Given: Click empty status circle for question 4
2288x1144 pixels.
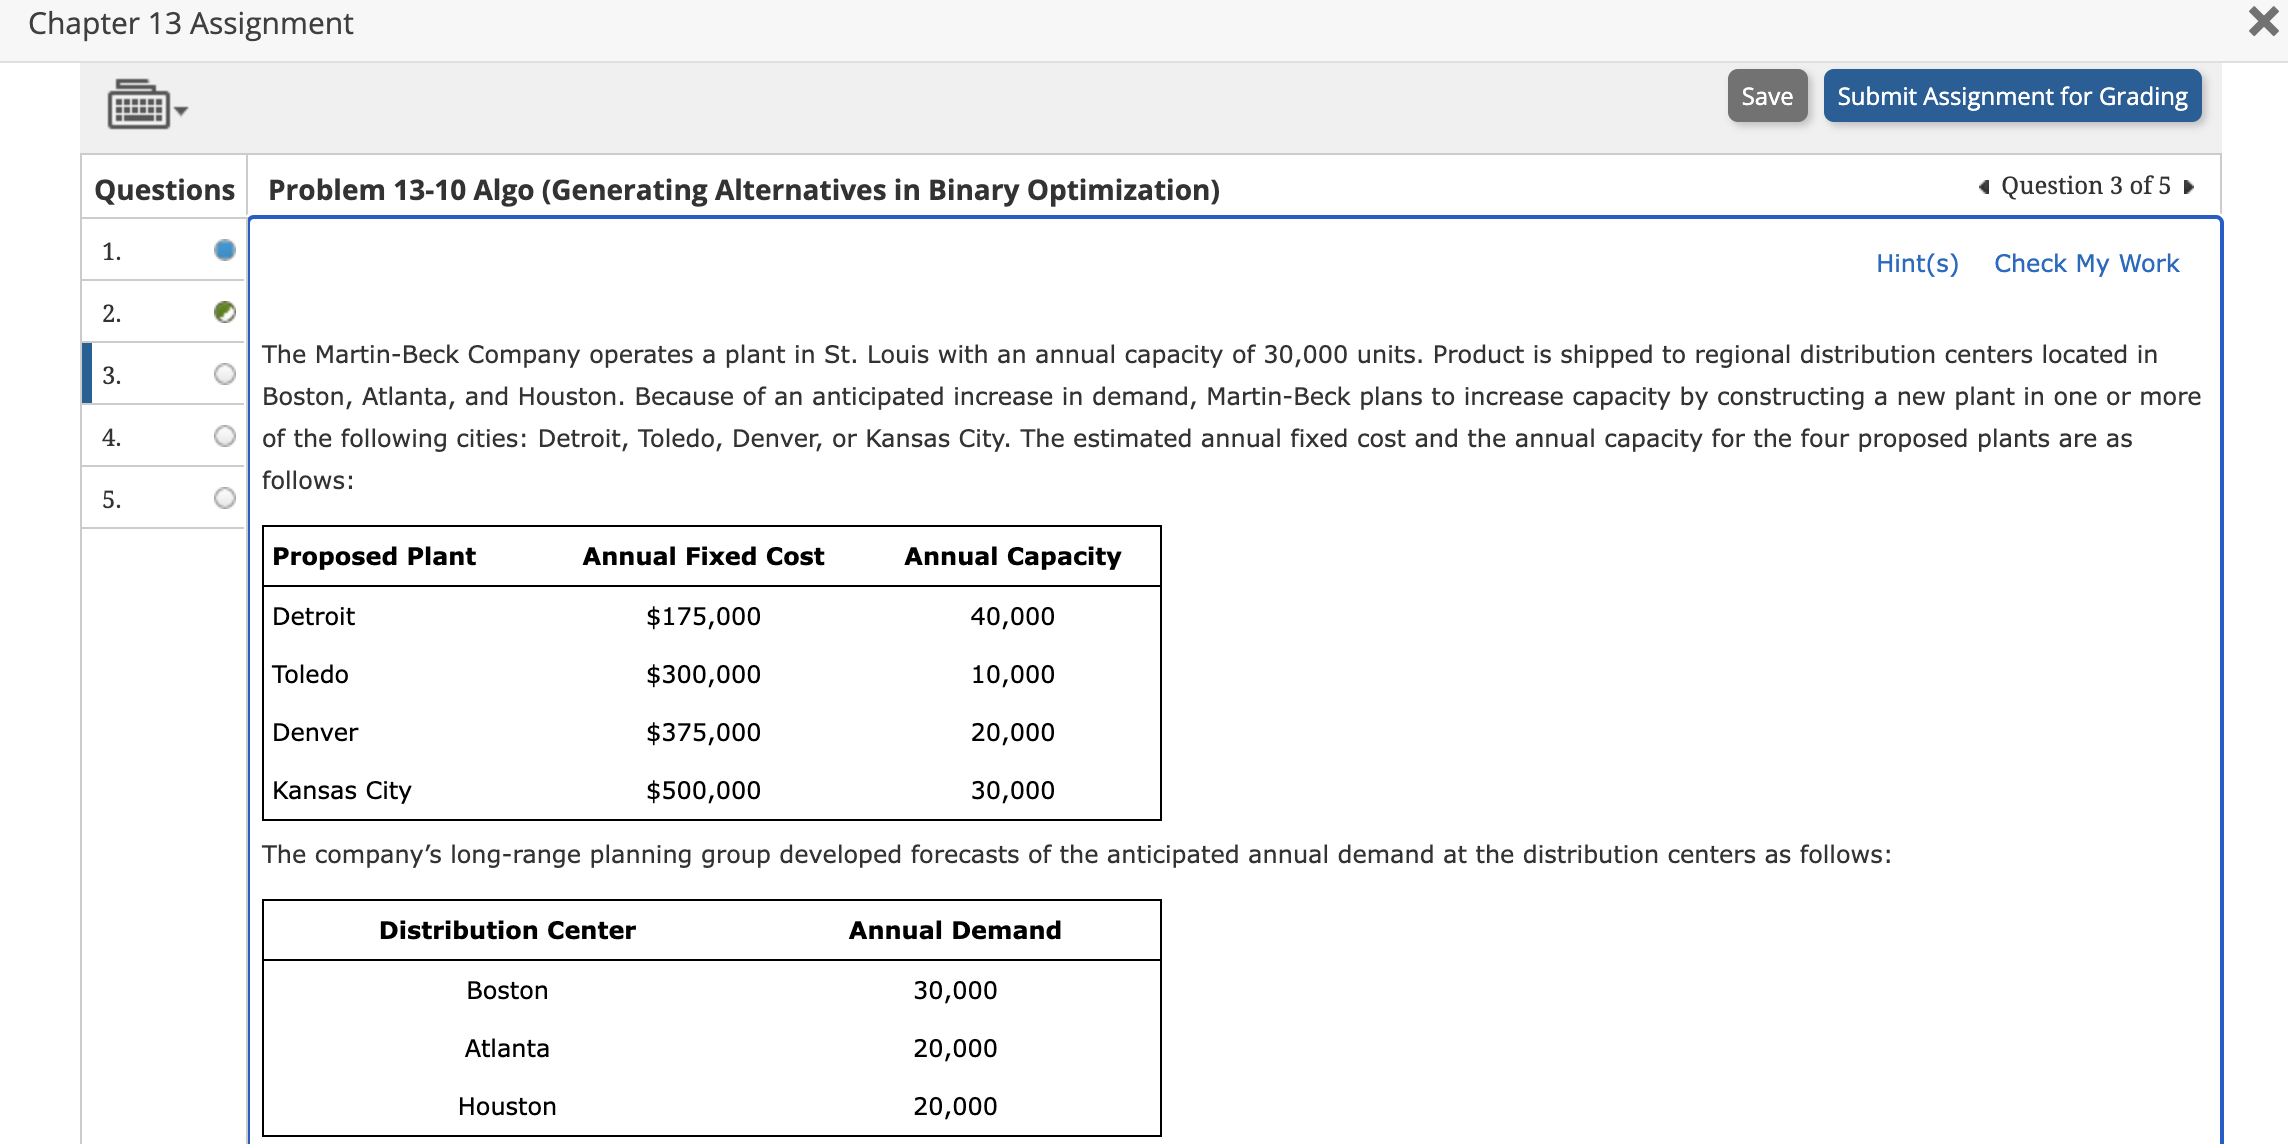Looking at the screenshot, I should [x=225, y=436].
